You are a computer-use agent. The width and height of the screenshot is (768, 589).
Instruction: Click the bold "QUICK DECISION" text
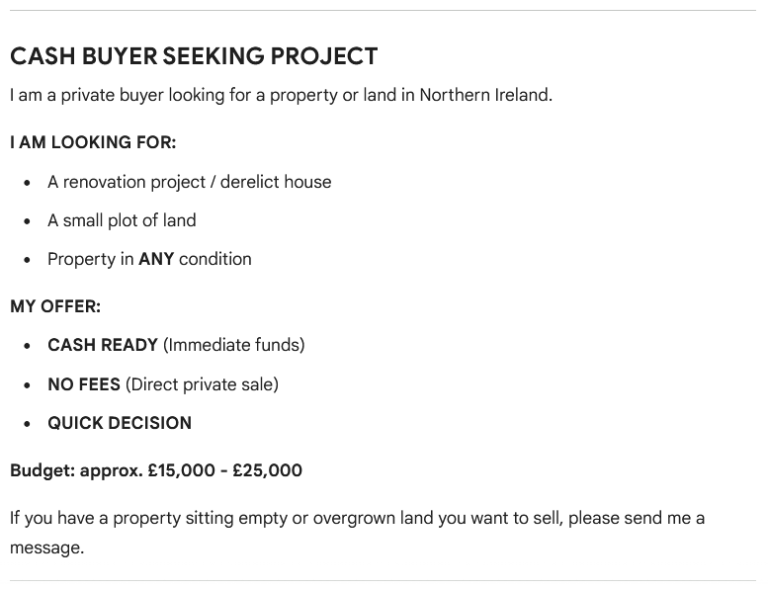[x=120, y=423]
